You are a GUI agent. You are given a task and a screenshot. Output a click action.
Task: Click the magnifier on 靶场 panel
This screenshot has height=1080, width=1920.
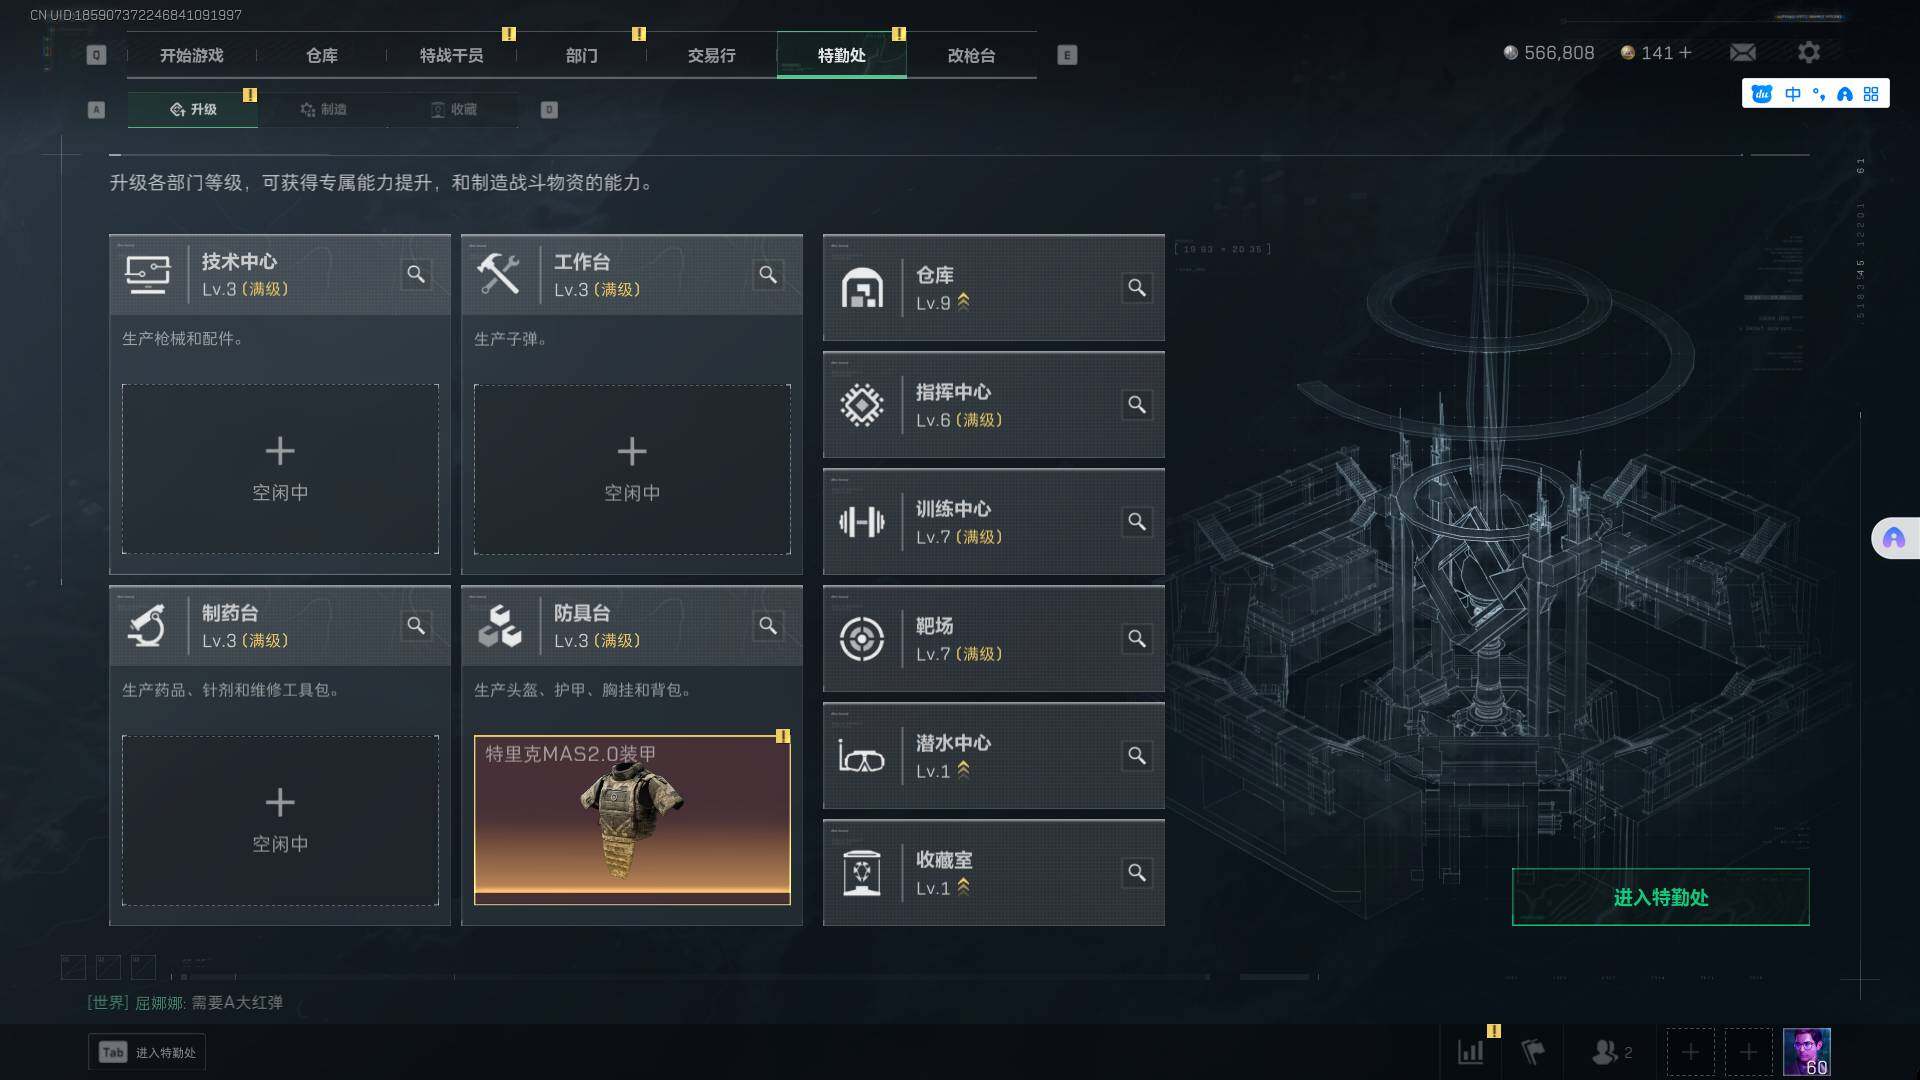point(1137,639)
